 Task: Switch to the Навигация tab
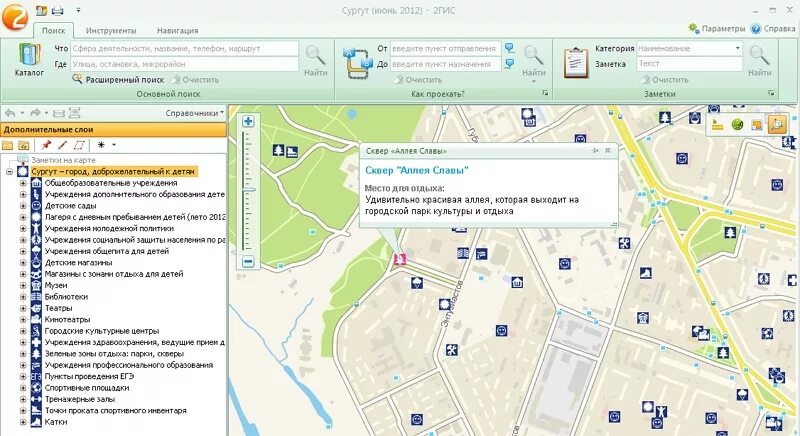pyautogui.click(x=178, y=31)
